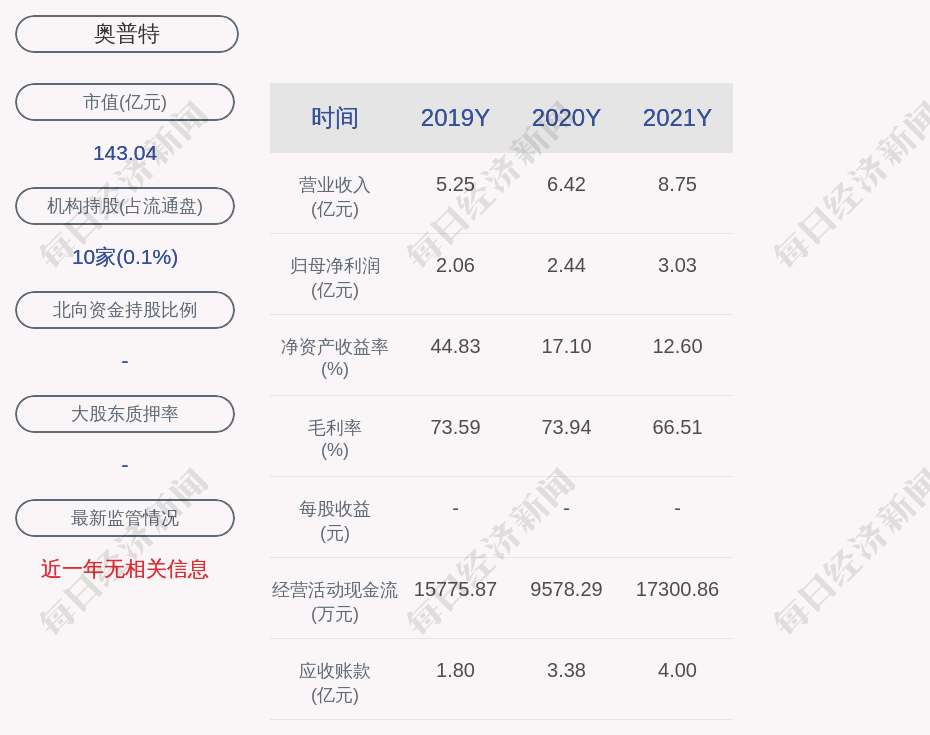The image size is (930, 735).
Task: Pick the 2021Y column header
Action: [677, 118]
